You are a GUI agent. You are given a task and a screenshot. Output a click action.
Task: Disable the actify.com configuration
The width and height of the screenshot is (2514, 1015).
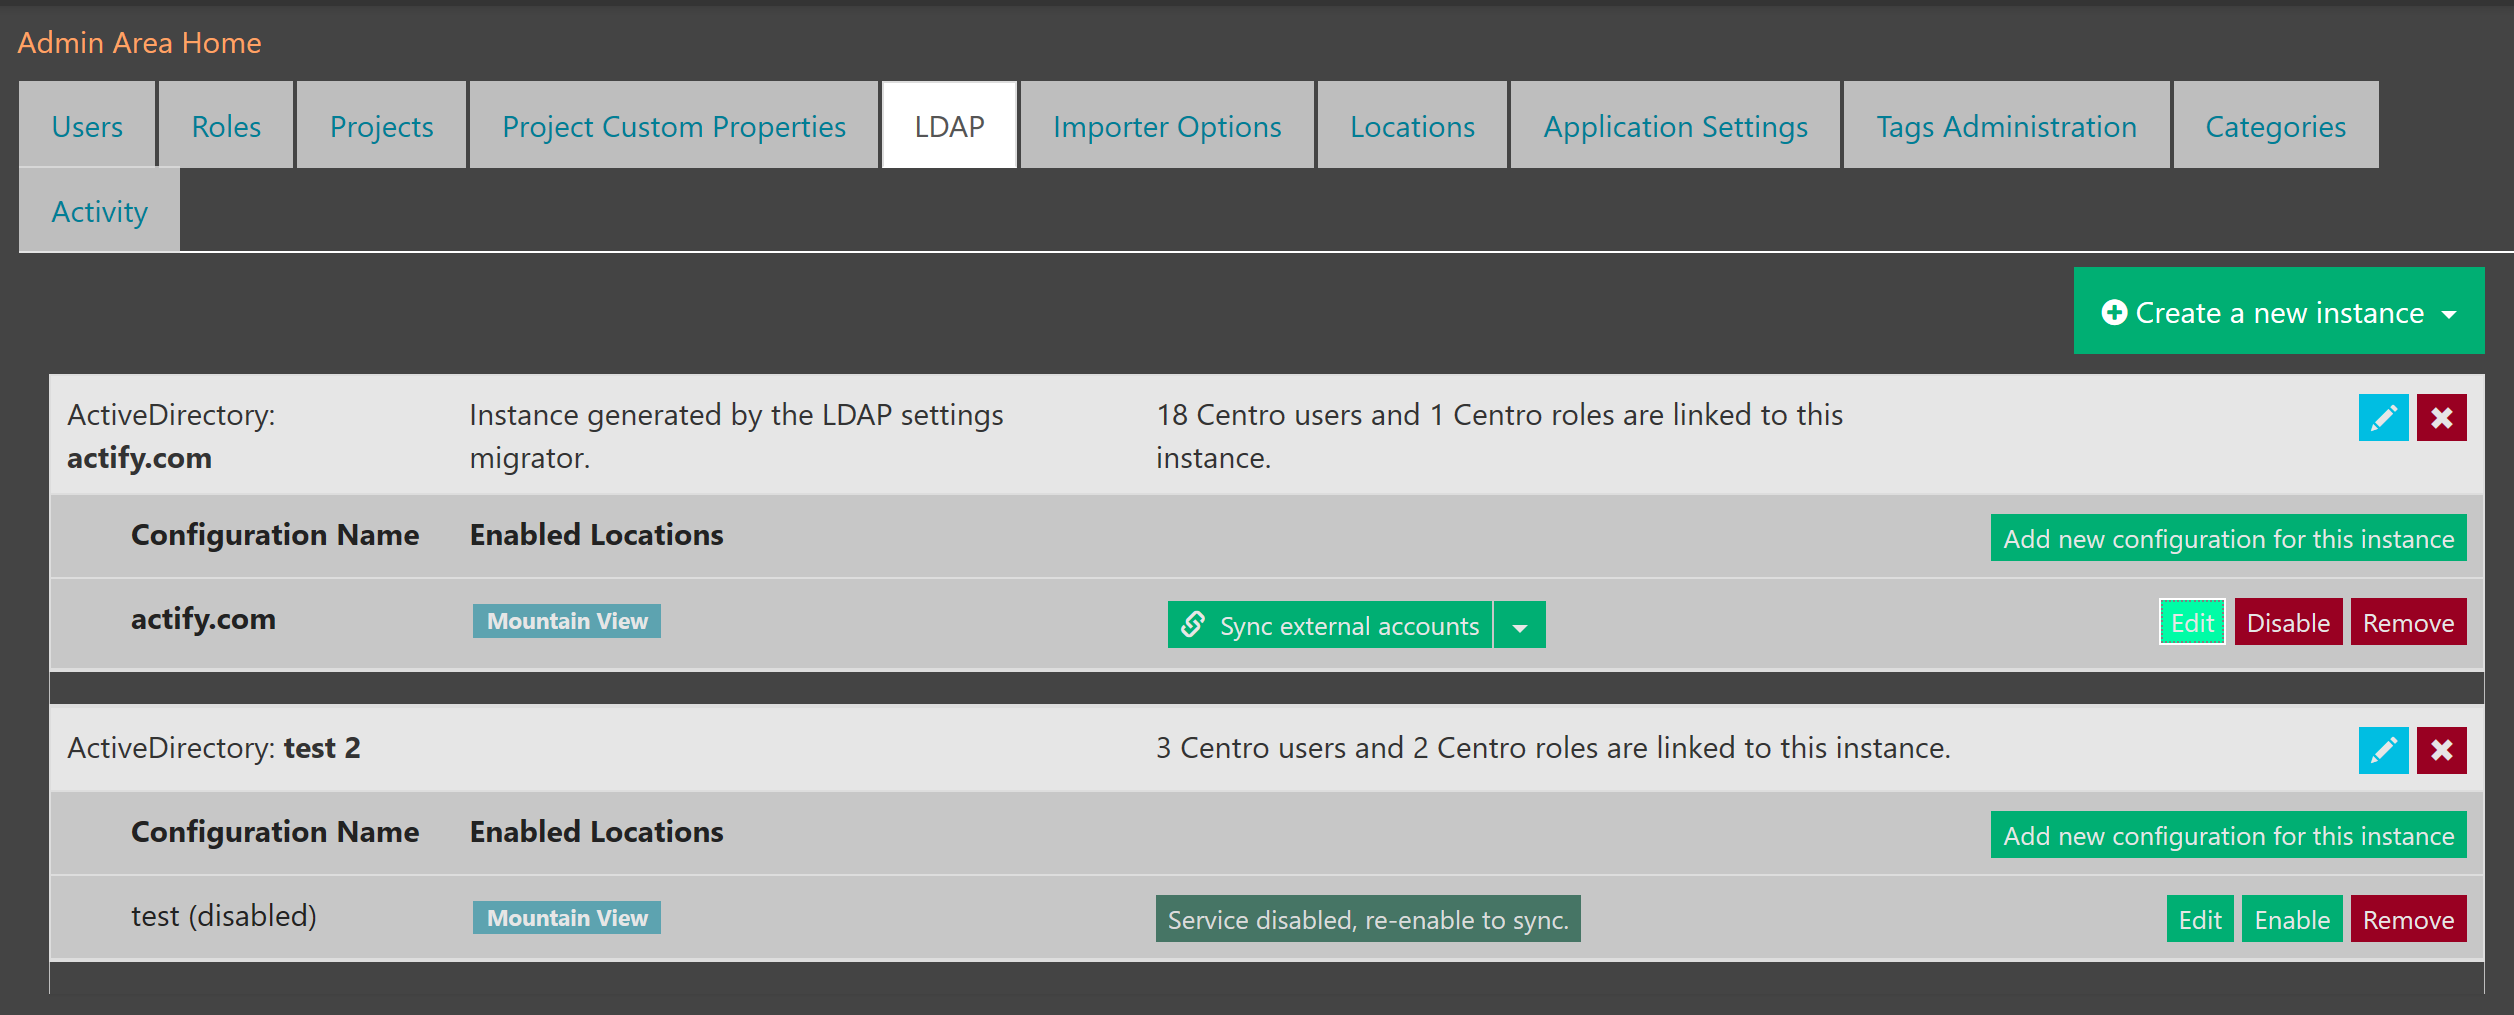(2287, 623)
